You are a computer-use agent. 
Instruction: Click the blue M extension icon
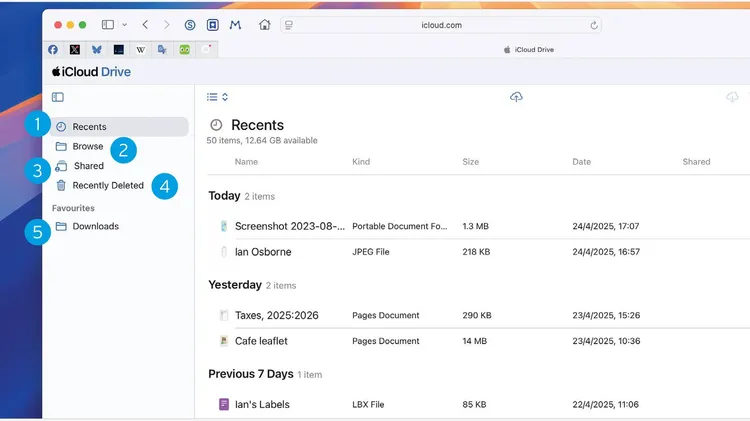coord(235,25)
